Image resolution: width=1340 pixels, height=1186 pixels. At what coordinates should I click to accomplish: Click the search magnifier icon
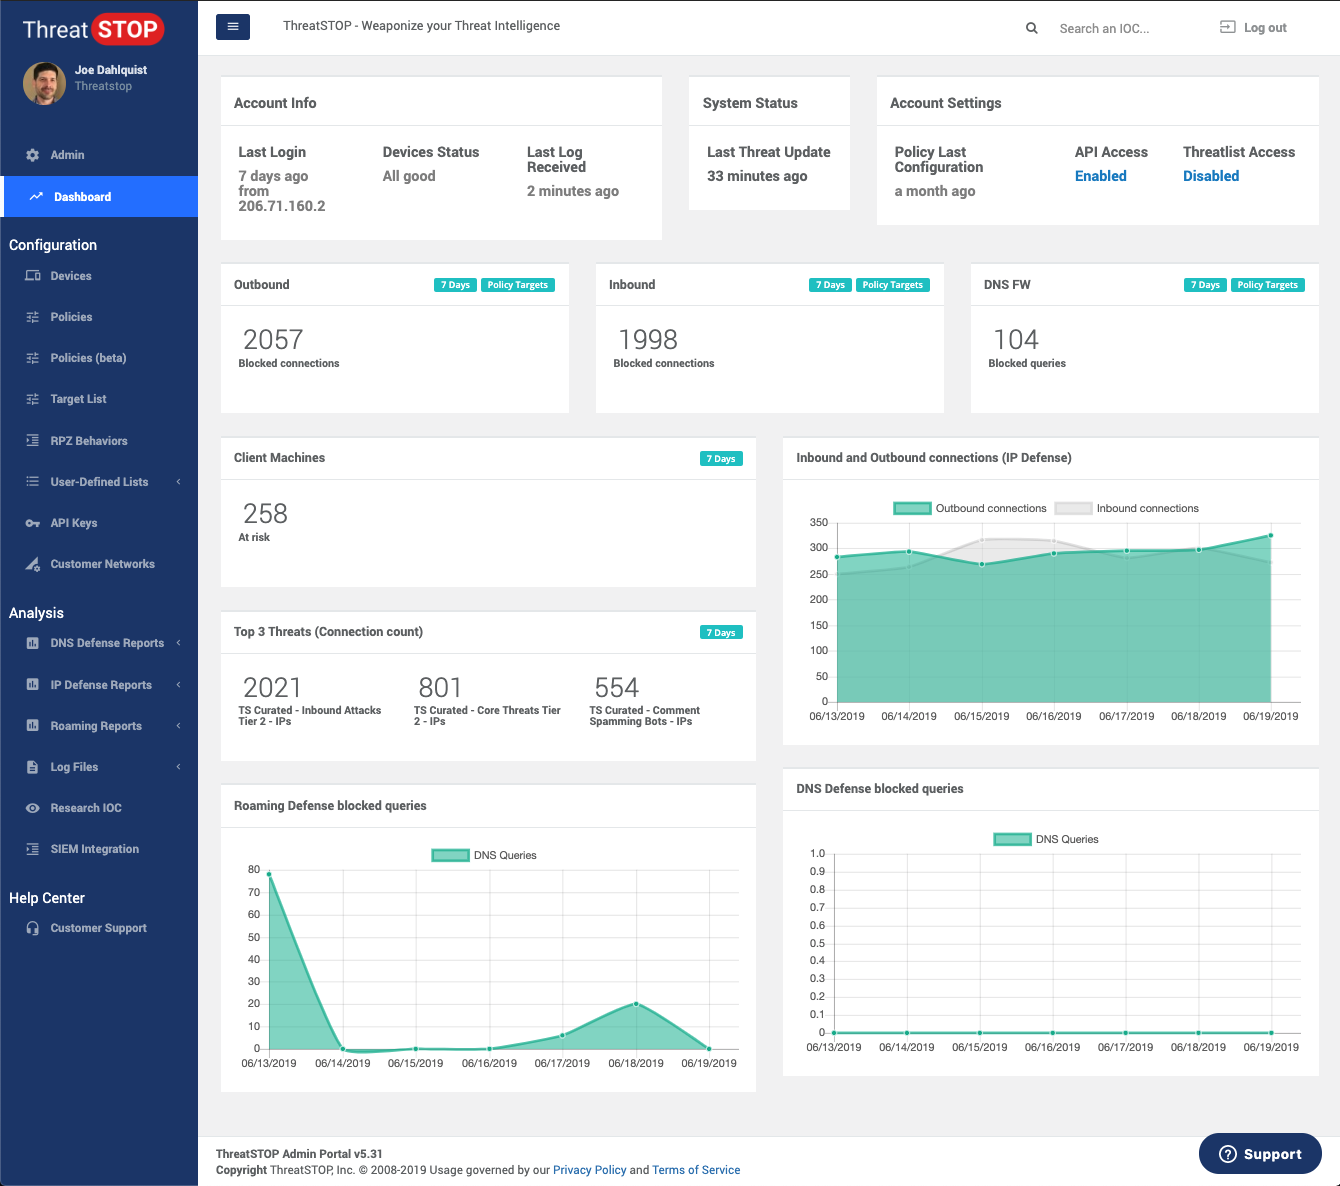(1032, 28)
